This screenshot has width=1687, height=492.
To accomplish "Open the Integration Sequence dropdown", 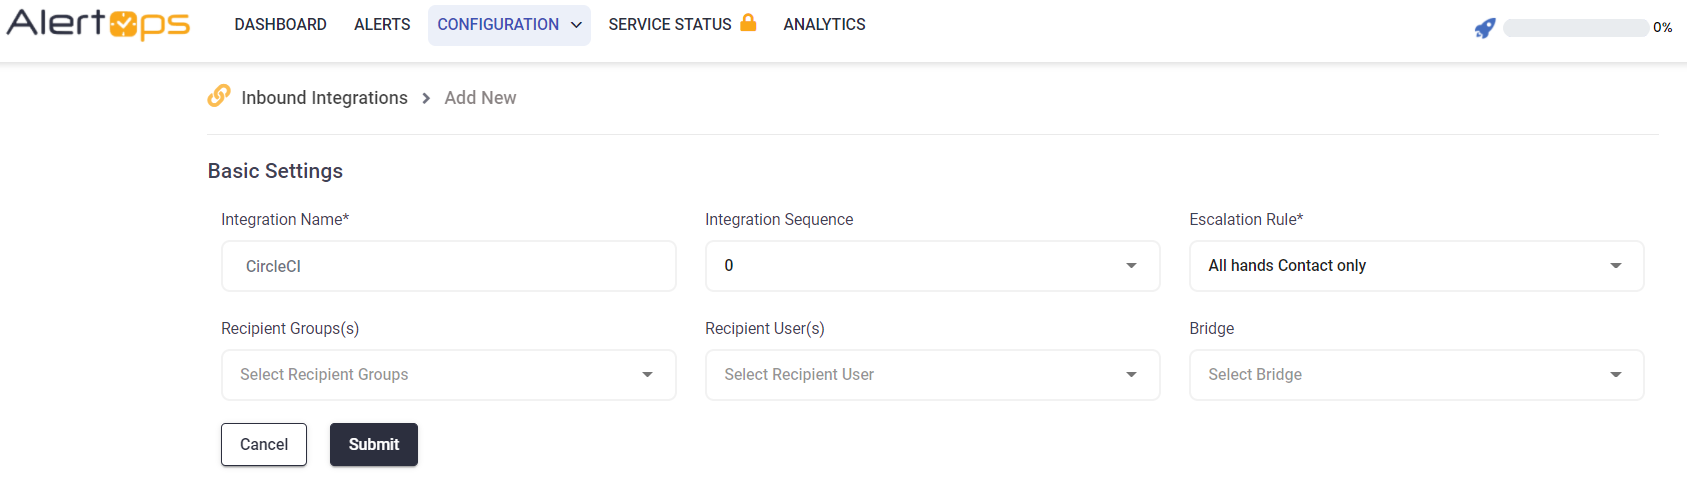I will [933, 266].
